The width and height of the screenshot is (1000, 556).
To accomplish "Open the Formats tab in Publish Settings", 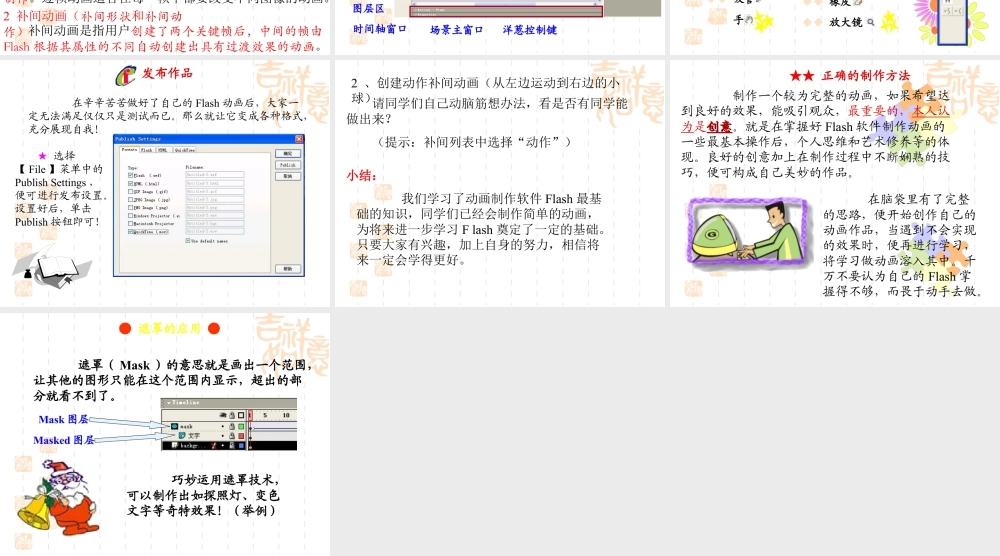I will [x=129, y=150].
